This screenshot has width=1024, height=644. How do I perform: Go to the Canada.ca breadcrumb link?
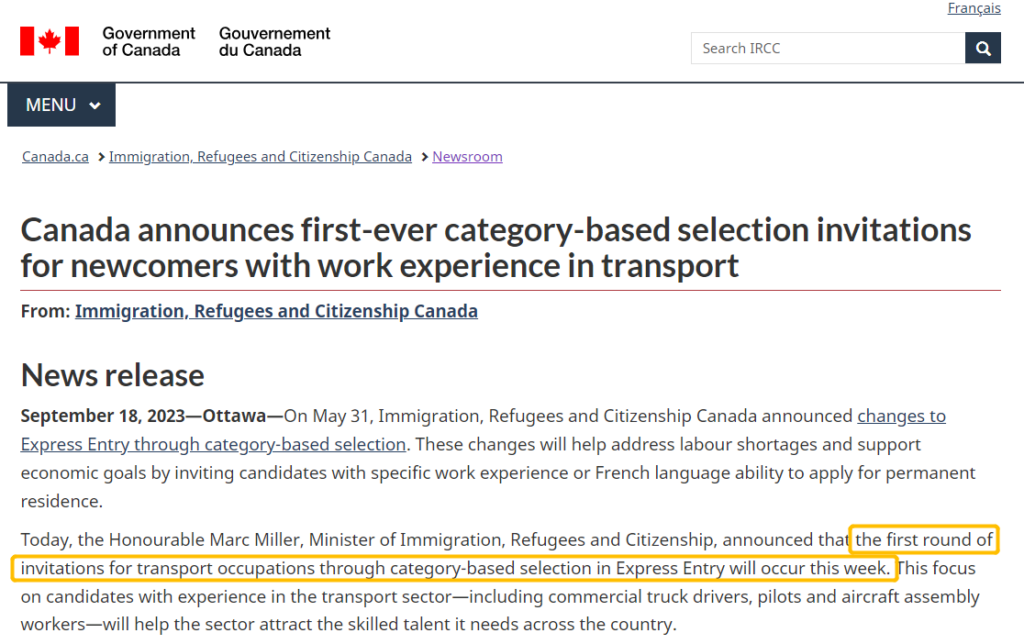[56, 157]
